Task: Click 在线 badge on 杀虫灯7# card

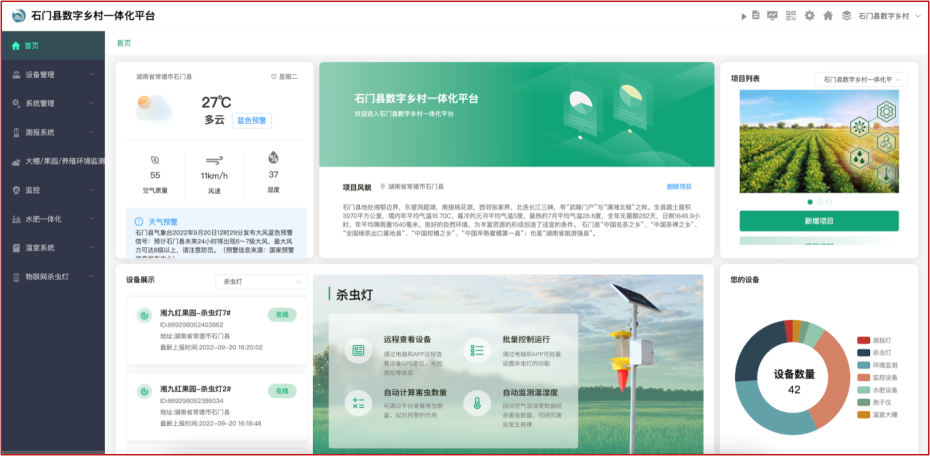Action: (282, 315)
